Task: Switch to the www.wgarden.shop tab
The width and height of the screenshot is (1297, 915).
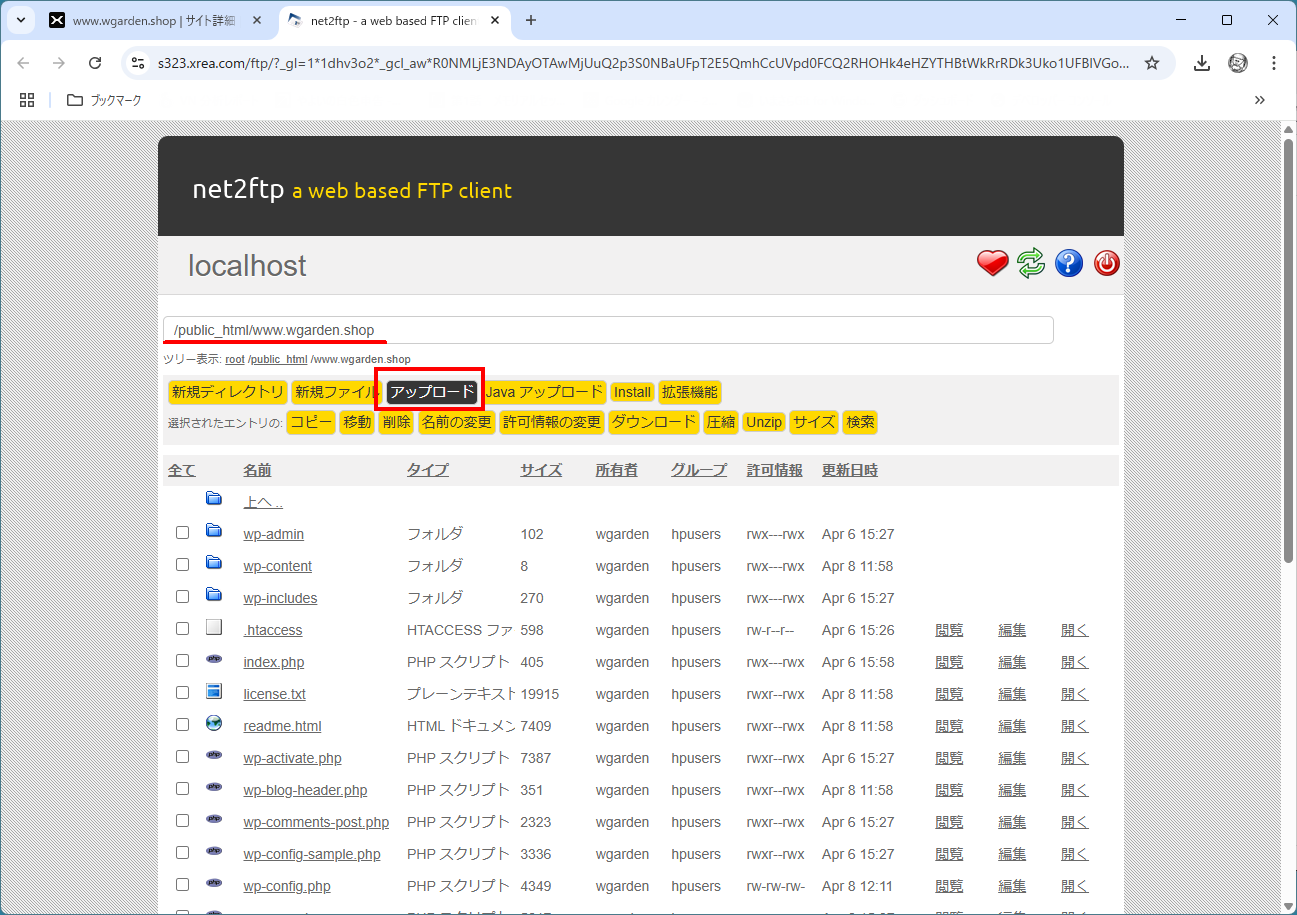Action: (x=150, y=20)
